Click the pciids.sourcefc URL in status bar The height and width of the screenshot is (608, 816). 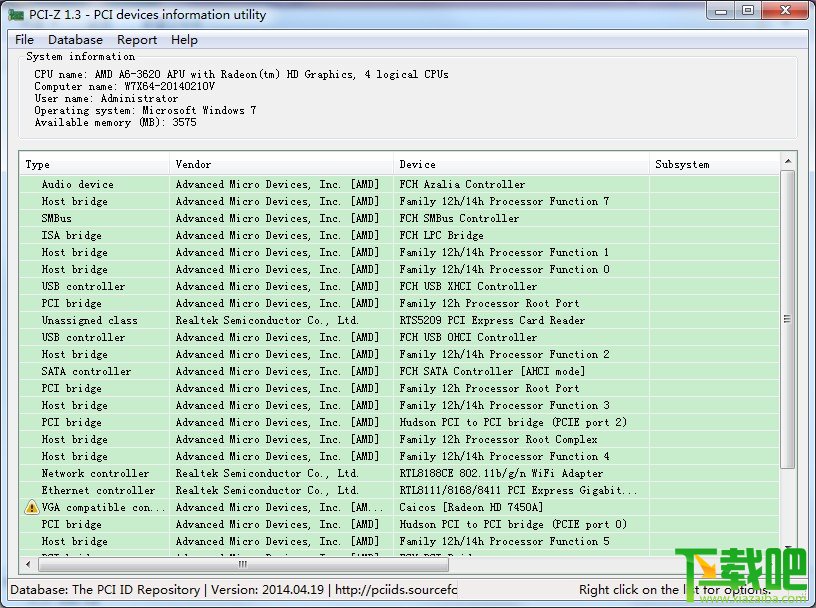pos(396,590)
